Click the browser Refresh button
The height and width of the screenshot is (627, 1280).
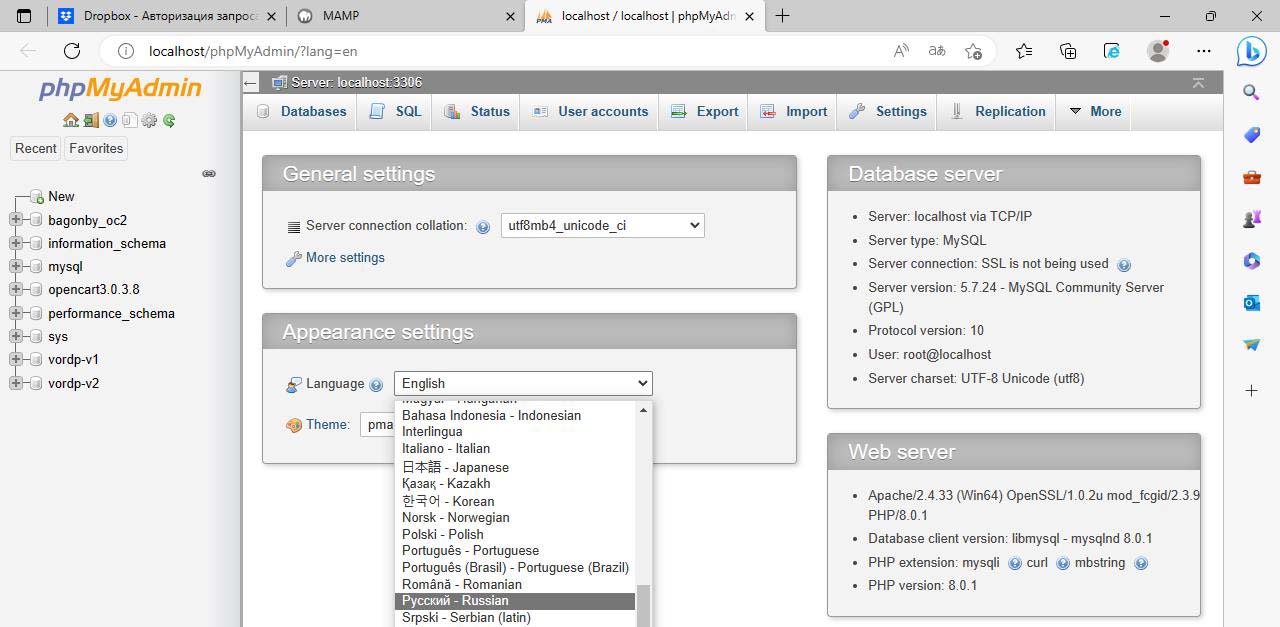pos(71,51)
